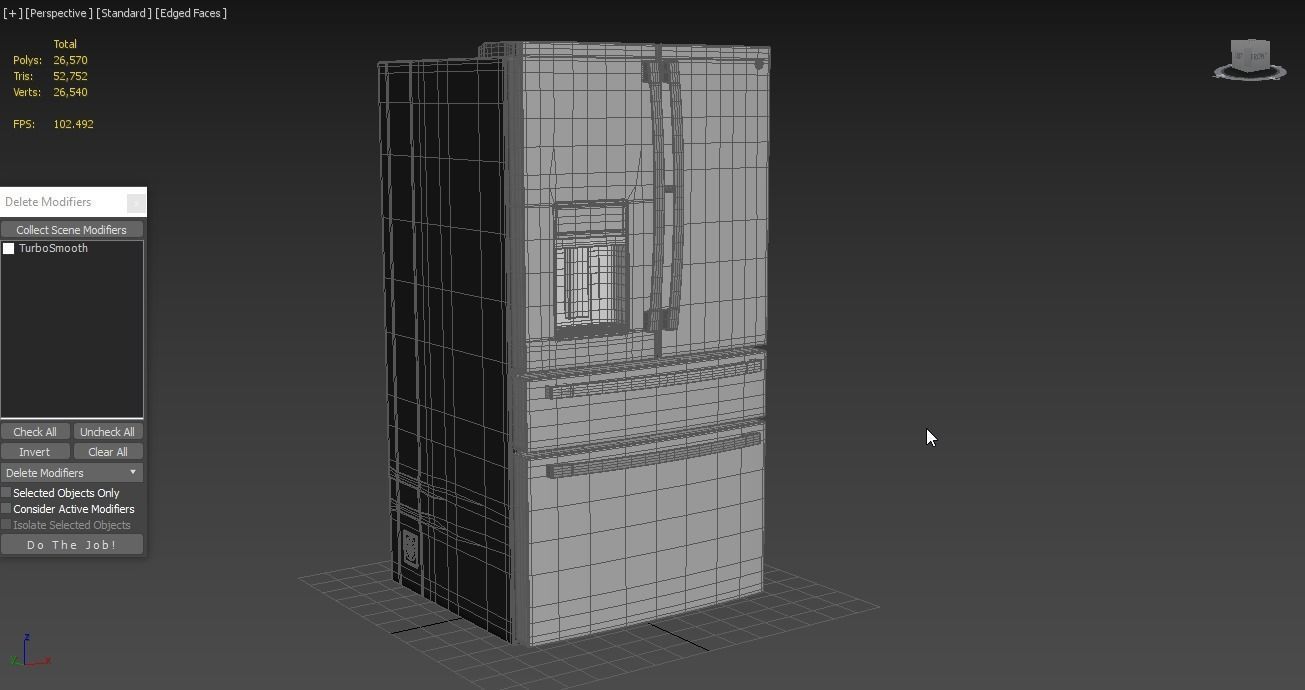Open the [Edged Faces] viewport menu
Screen dimensions: 1305x690
(x=190, y=13)
